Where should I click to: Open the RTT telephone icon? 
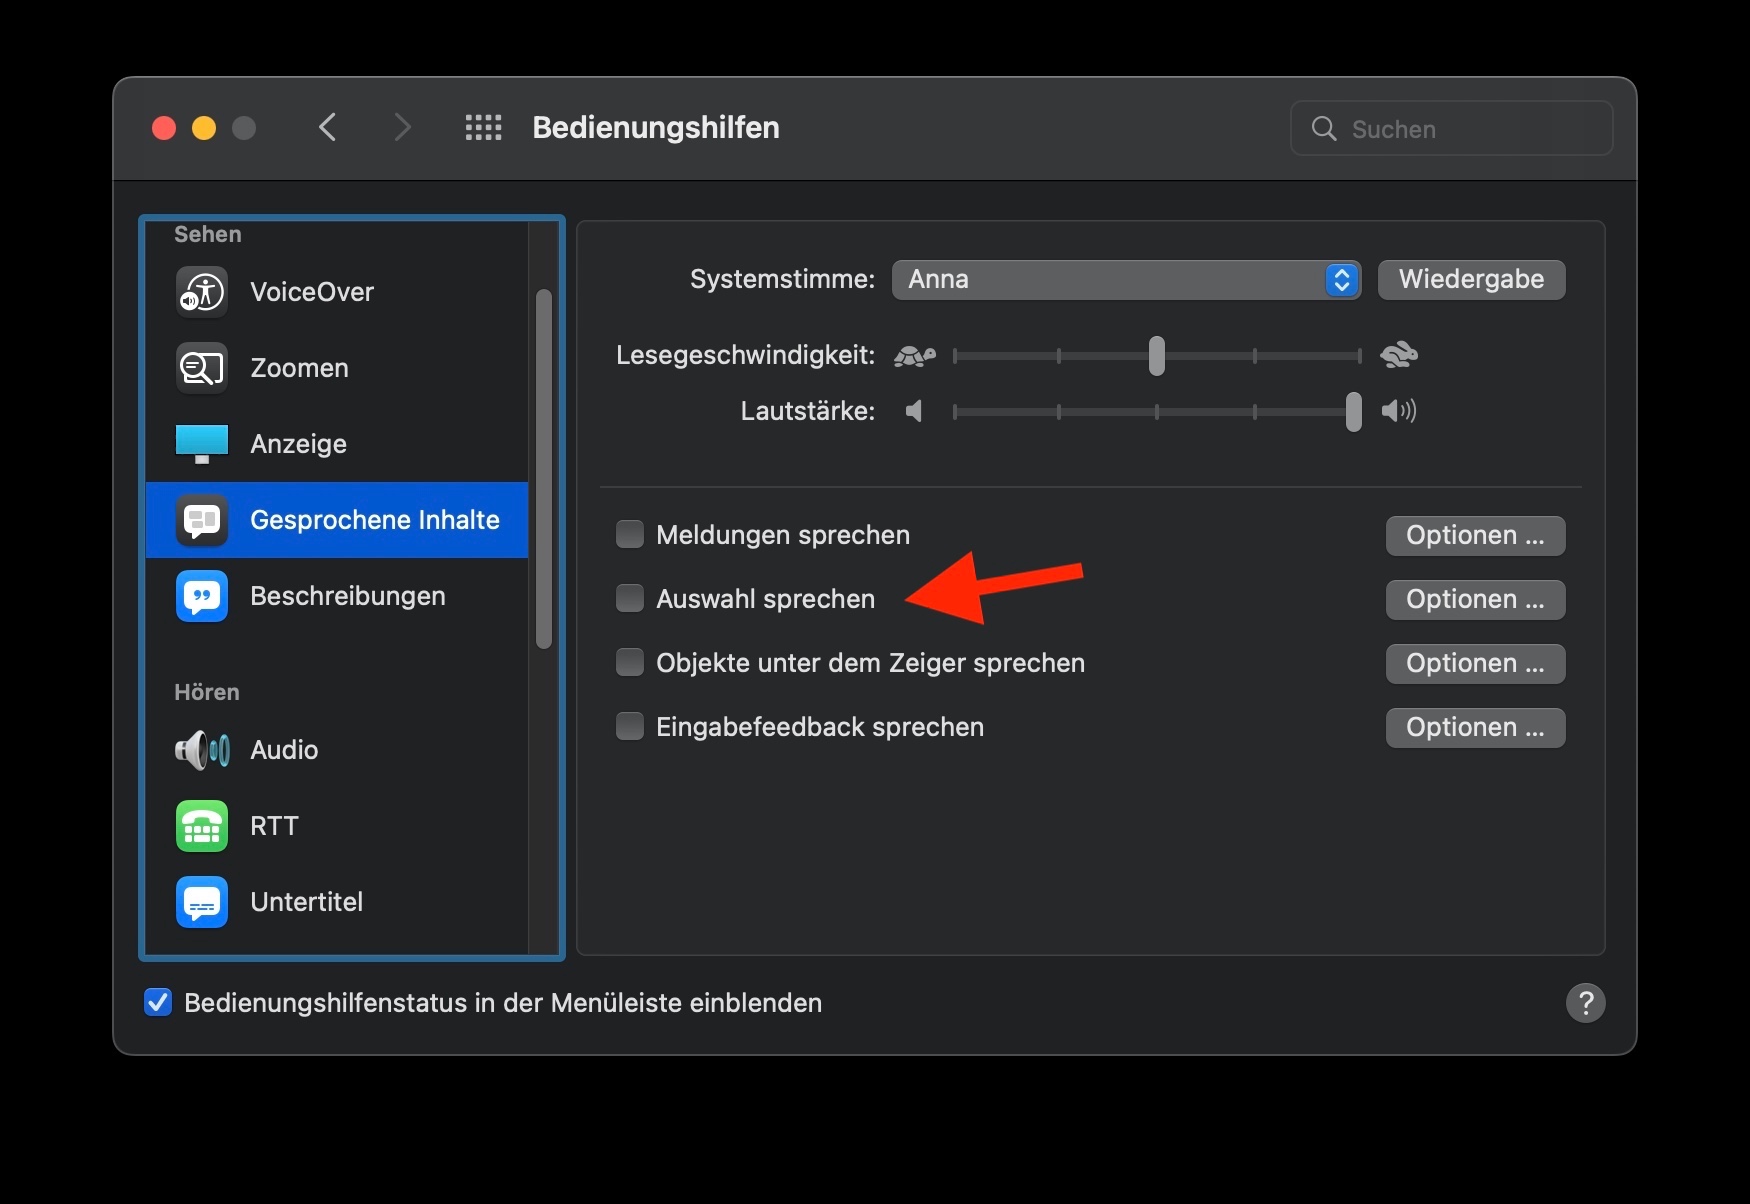pos(202,826)
